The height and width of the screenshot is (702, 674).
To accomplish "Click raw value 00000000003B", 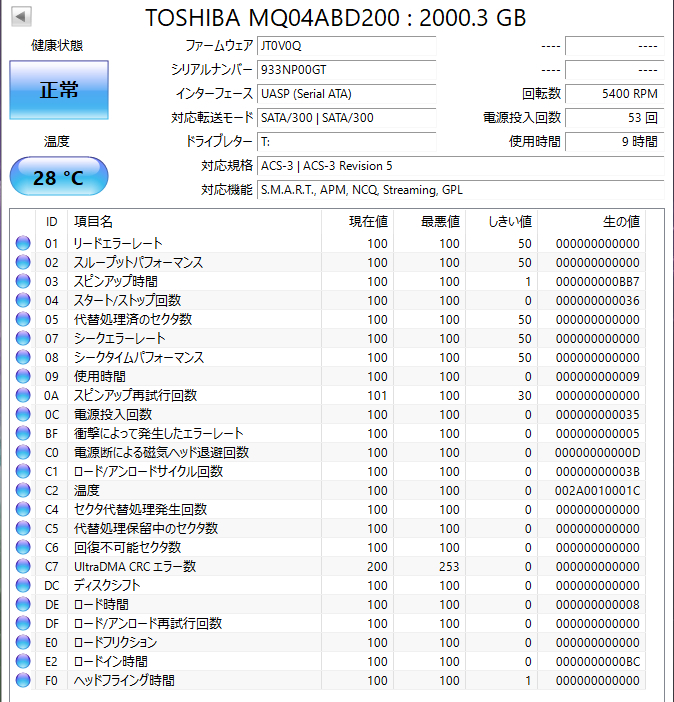I will [x=597, y=472].
